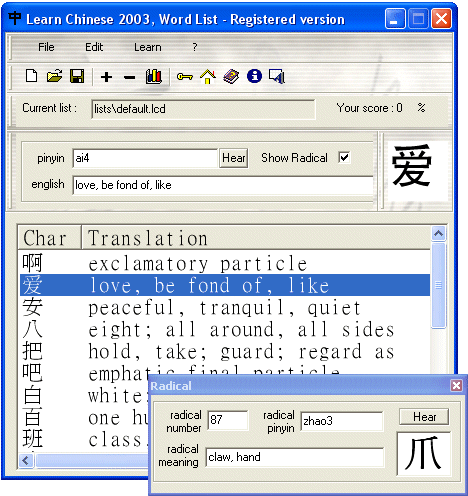Select the row starting with 'class'

coord(84,439)
